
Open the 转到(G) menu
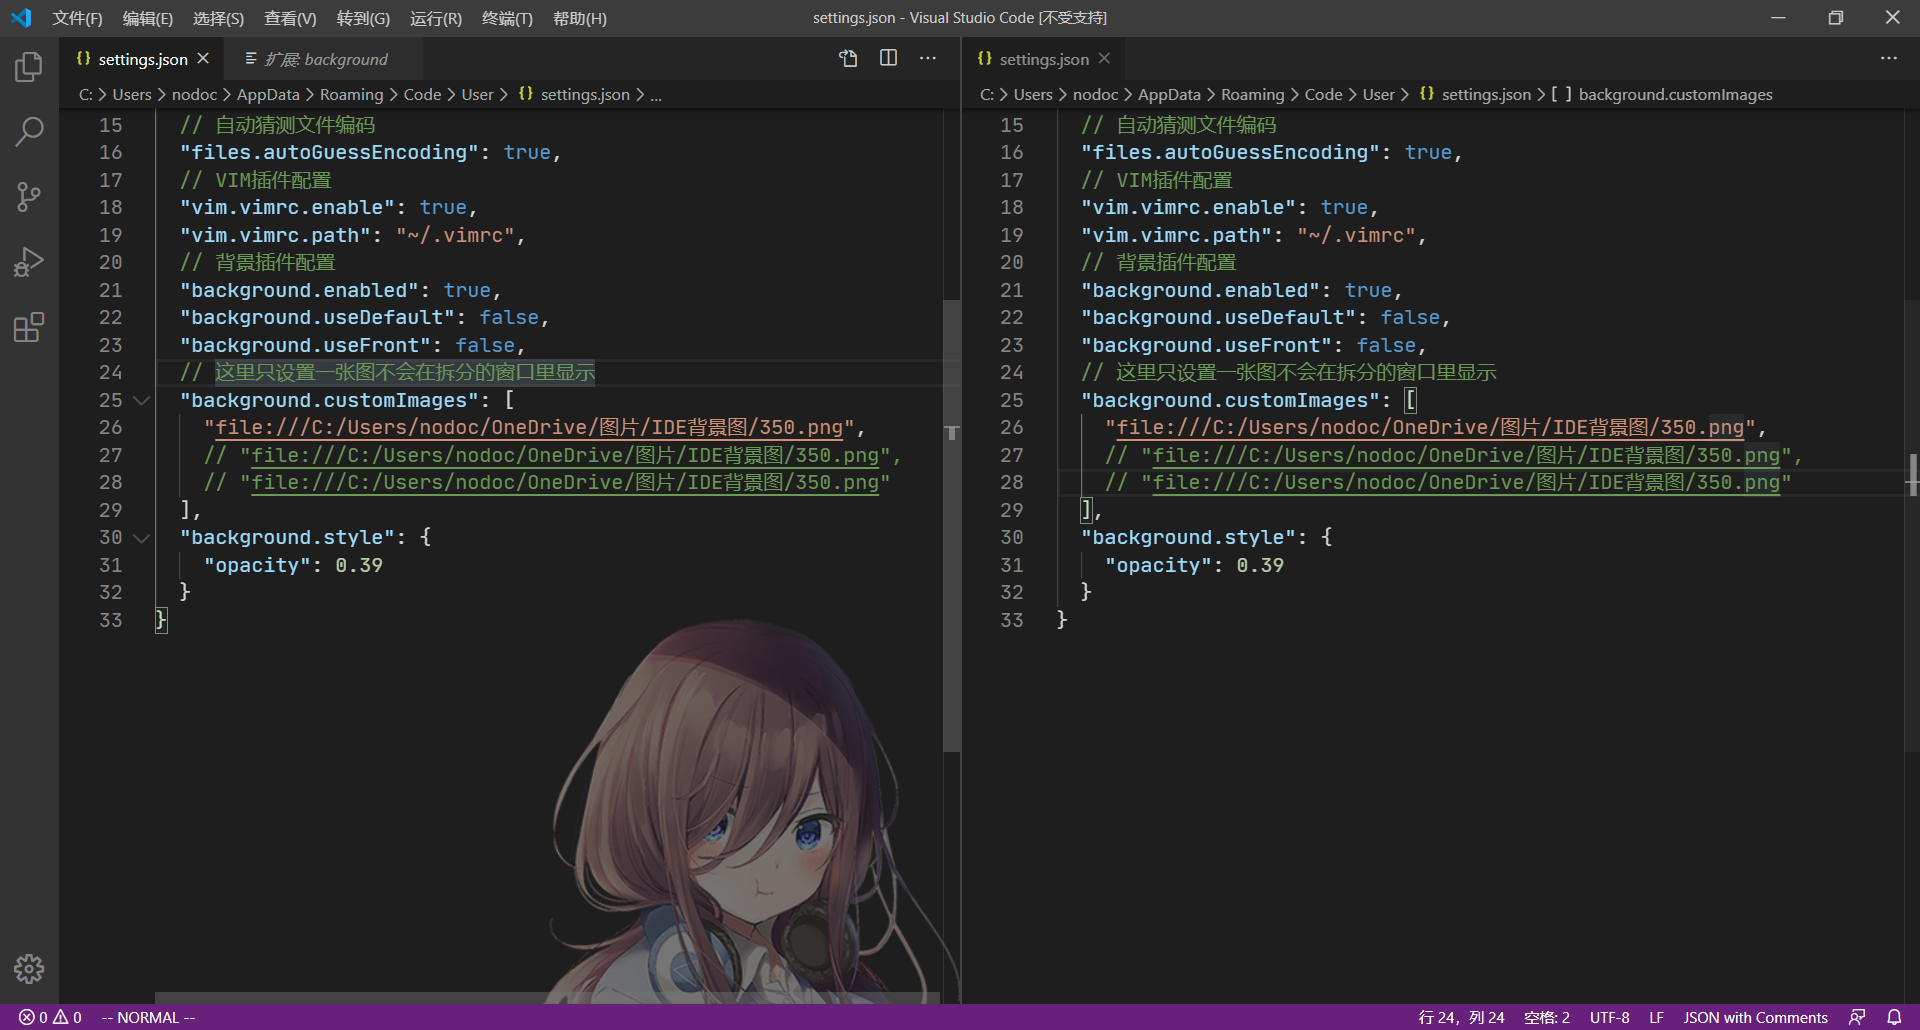pos(363,18)
